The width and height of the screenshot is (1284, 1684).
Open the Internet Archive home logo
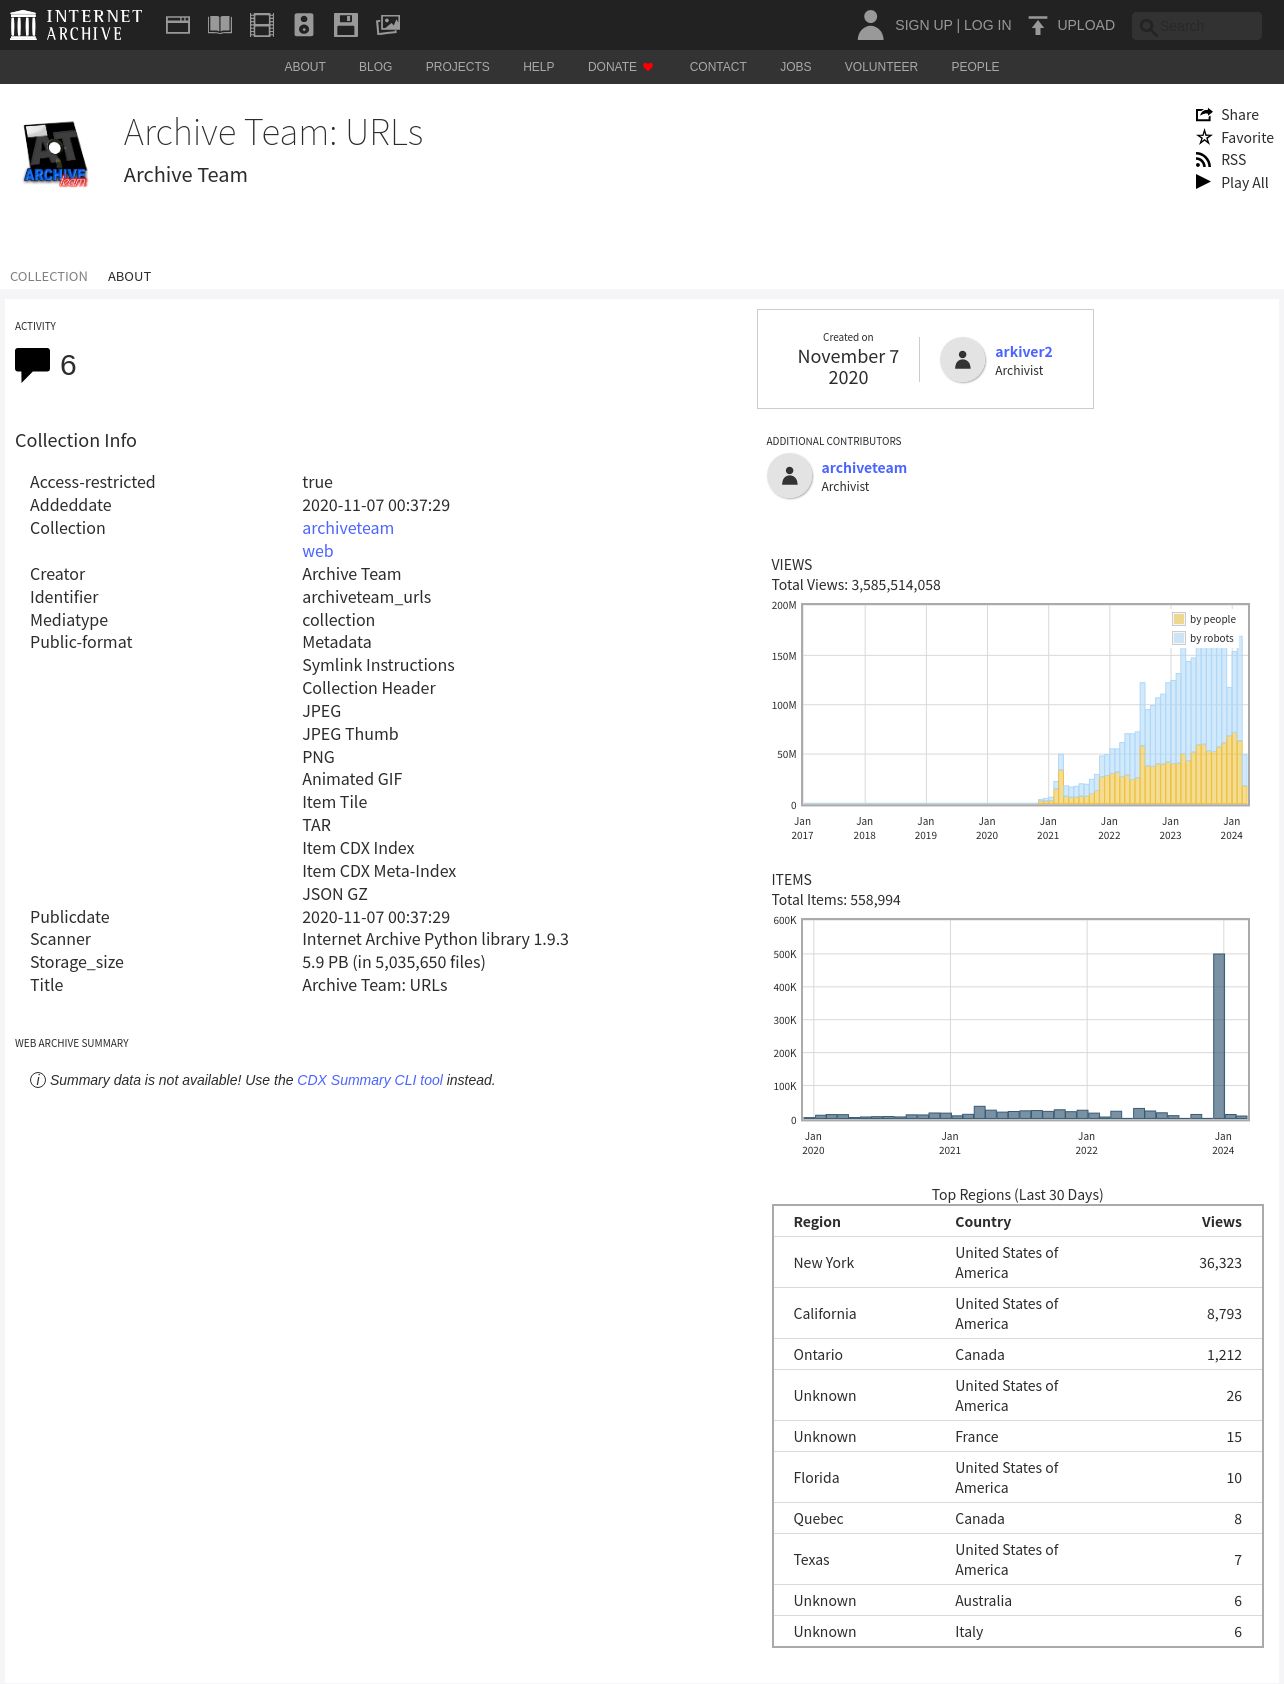pos(76,25)
